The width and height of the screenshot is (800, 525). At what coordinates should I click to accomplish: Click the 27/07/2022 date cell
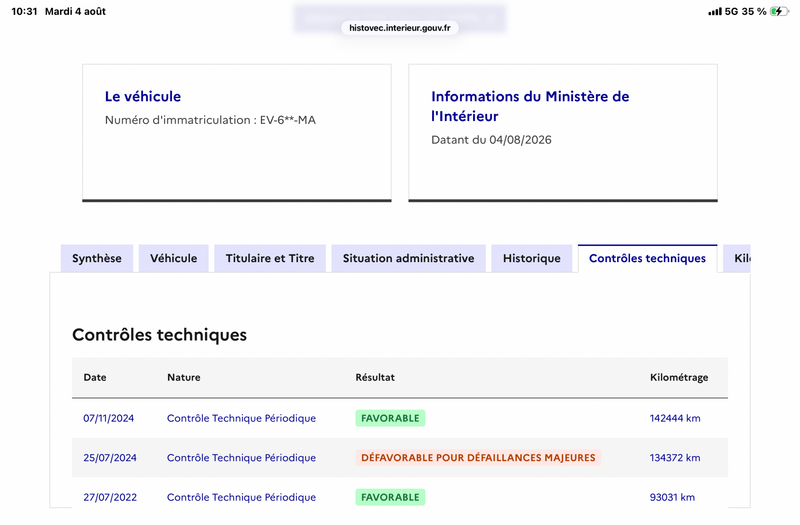110,497
